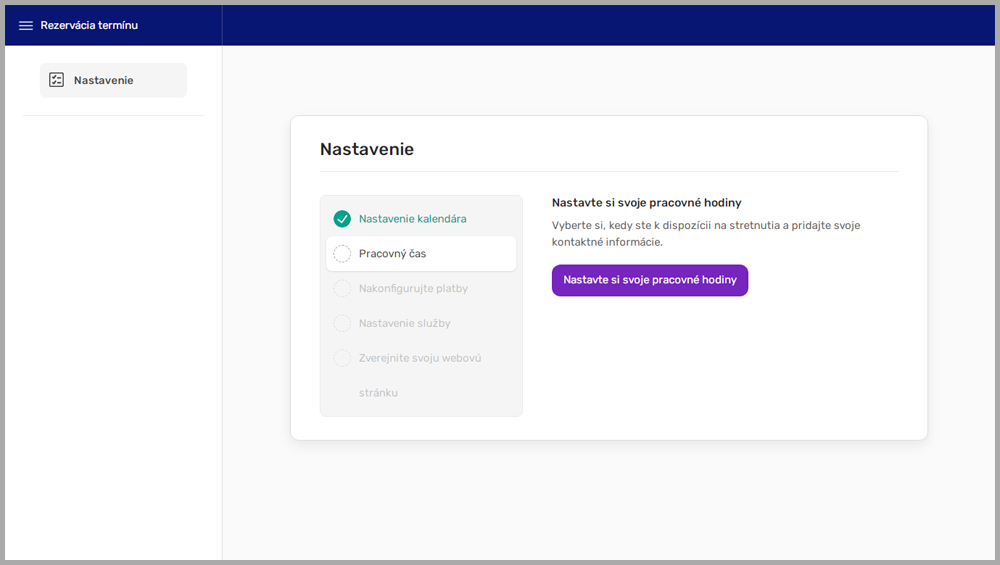1000x565 pixels.
Task: Open Zverejnite svoju webovú stránku step label
Action: 420,358
